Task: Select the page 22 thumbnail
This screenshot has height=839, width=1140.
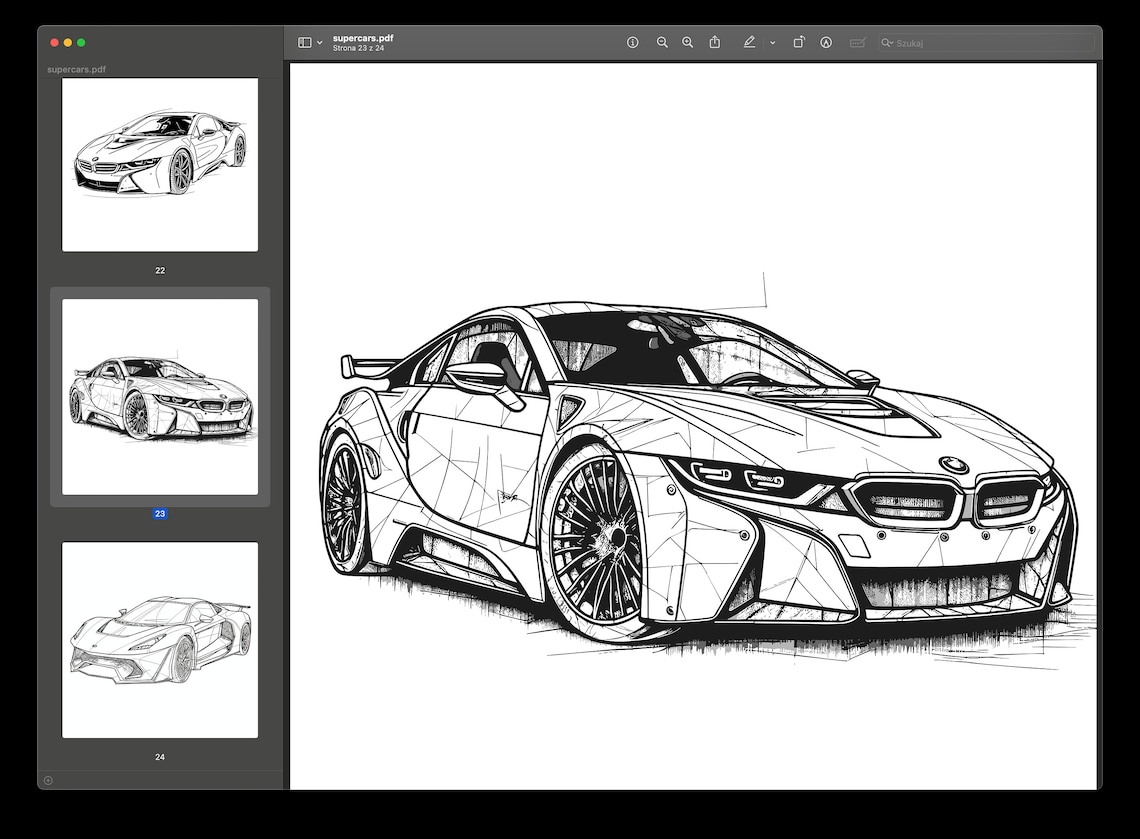Action: [159, 164]
